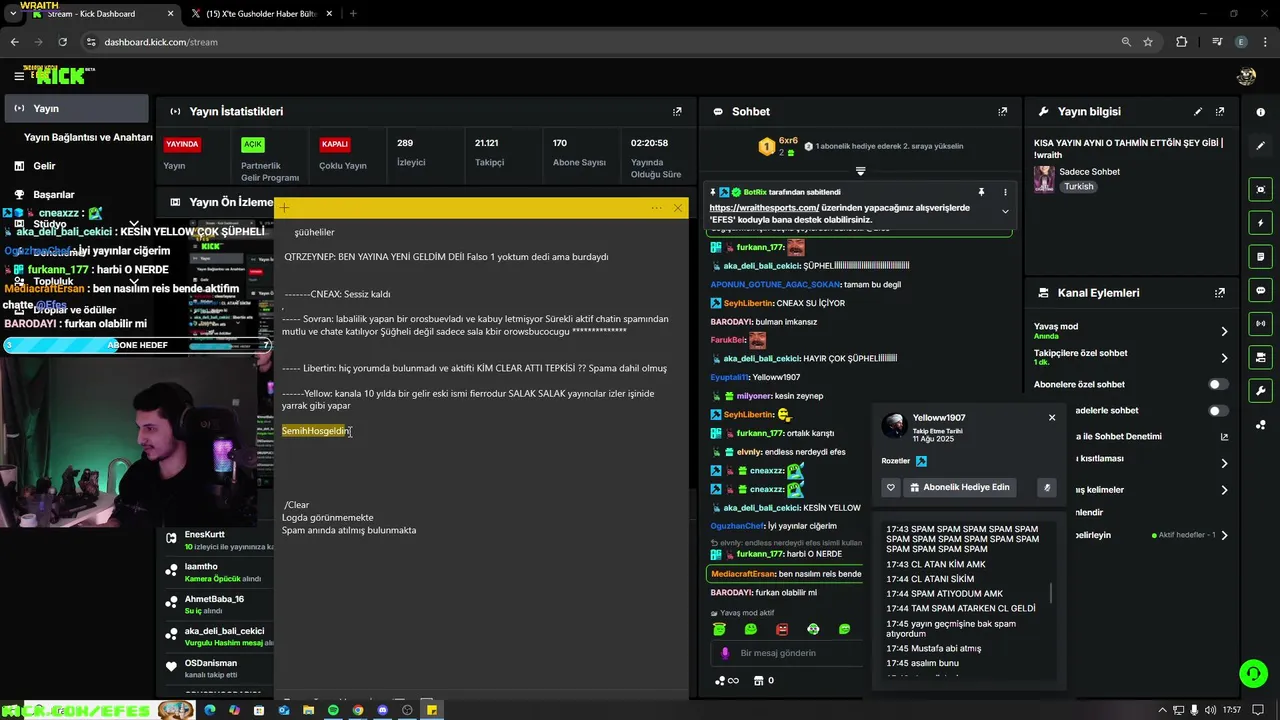Screen dimensions: 1280x720
Task: Open kebab menu on pinned BotRix message
Action: click(1005, 192)
